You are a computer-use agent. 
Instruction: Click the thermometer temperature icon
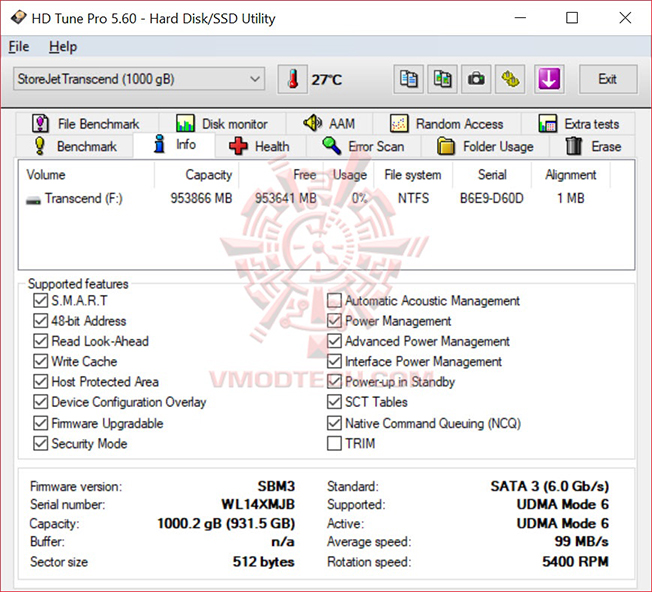point(293,79)
